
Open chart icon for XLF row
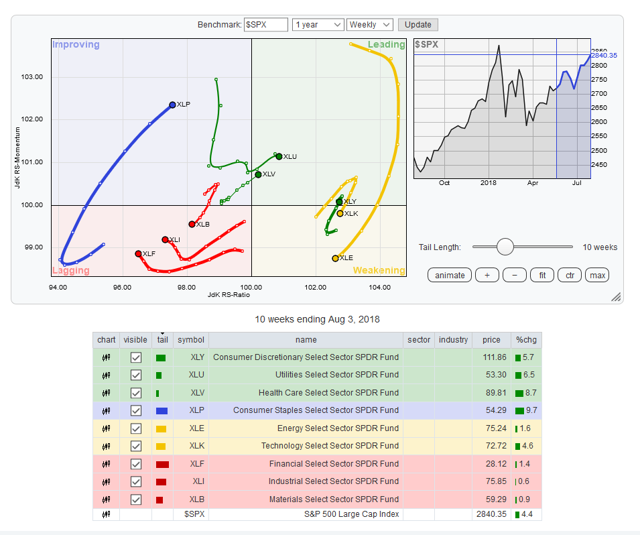(x=106, y=464)
